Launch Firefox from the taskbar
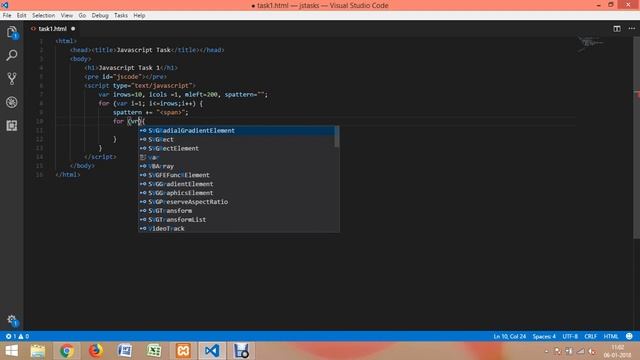The width and height of the screenshot is (640, 360). (96, 351)
